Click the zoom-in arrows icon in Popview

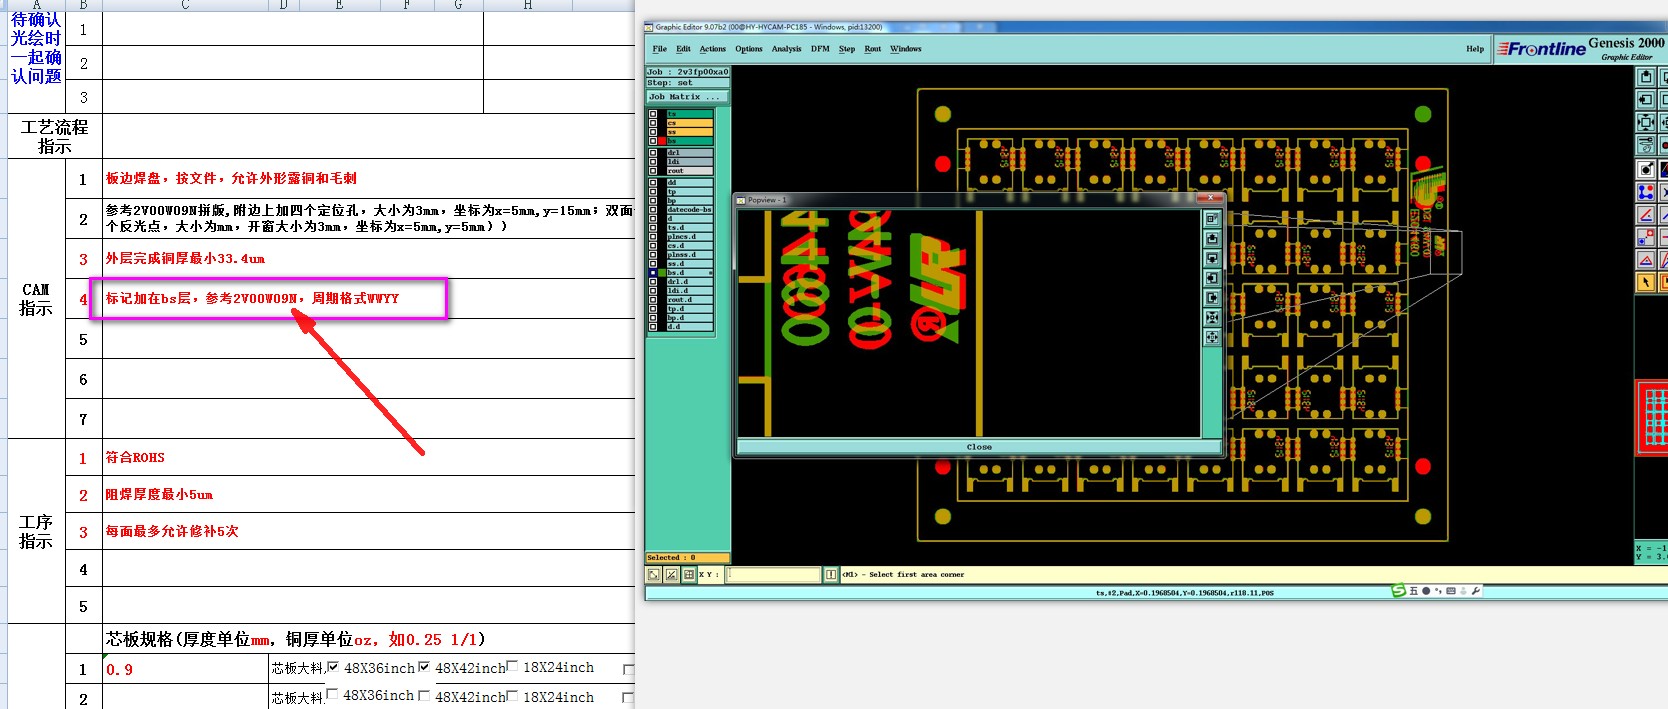coord(1212,317)
